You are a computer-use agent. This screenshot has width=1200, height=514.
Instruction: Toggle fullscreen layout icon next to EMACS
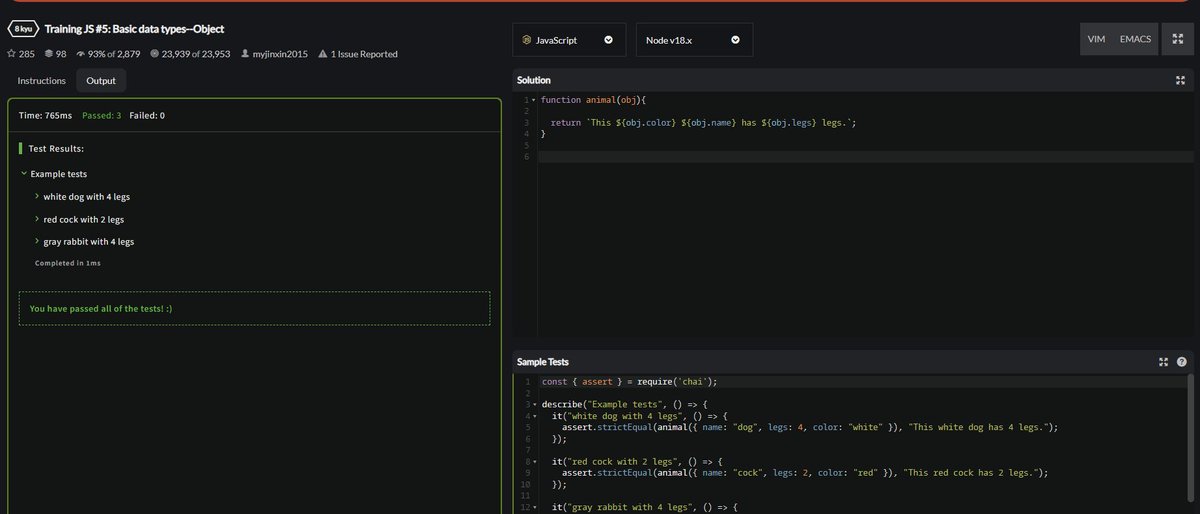[1177, 40]
